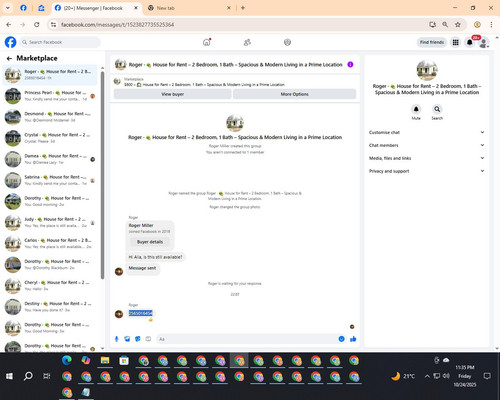
Task: Click the Chrome address bar URL
Action: tap(117, 25)
